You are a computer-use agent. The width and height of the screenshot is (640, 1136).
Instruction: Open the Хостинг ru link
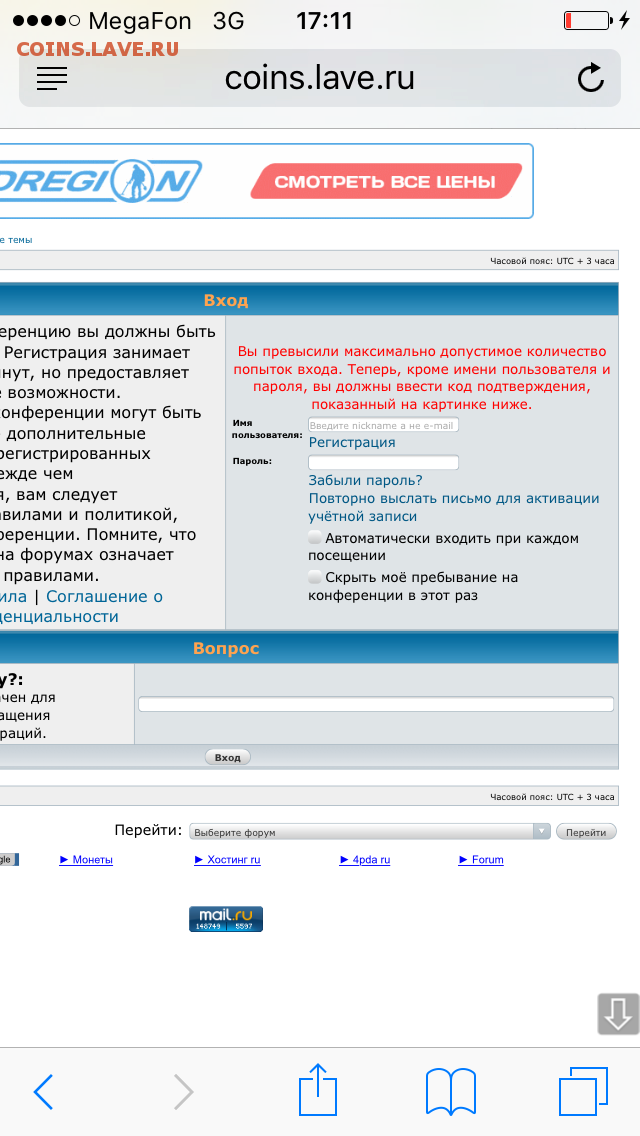click(228, 860)
